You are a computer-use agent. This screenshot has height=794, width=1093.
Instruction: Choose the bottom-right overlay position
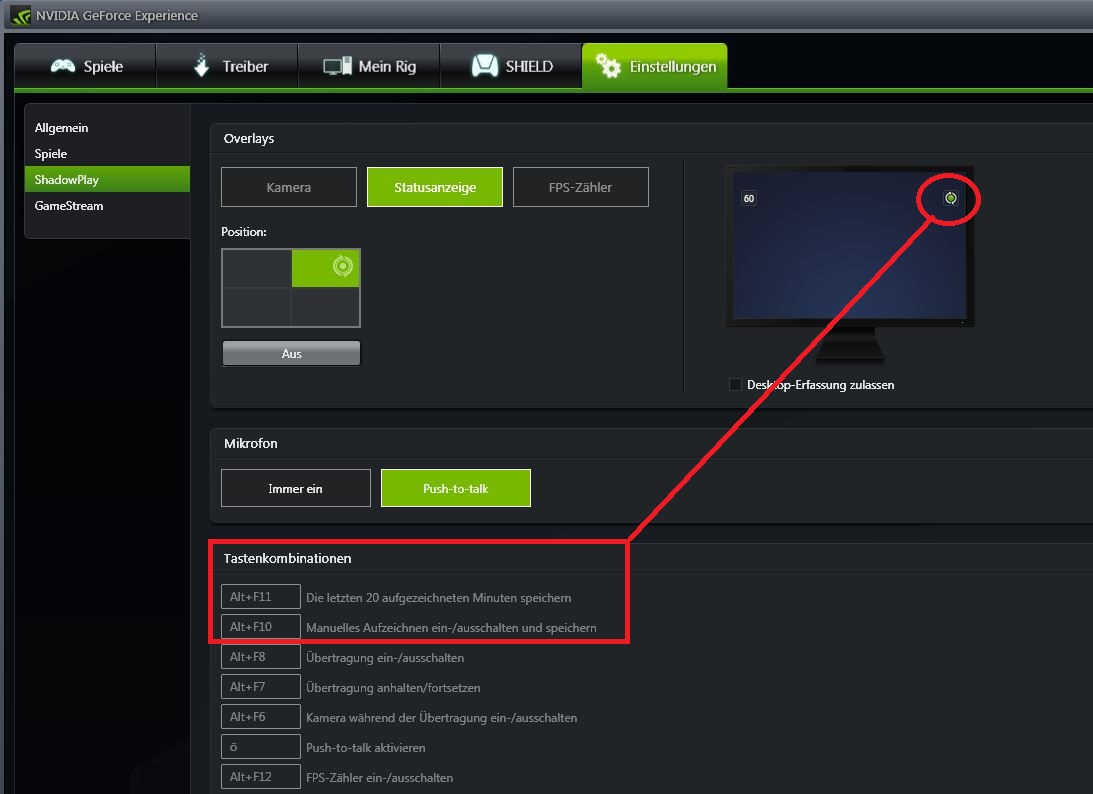[x=326, y=307]
